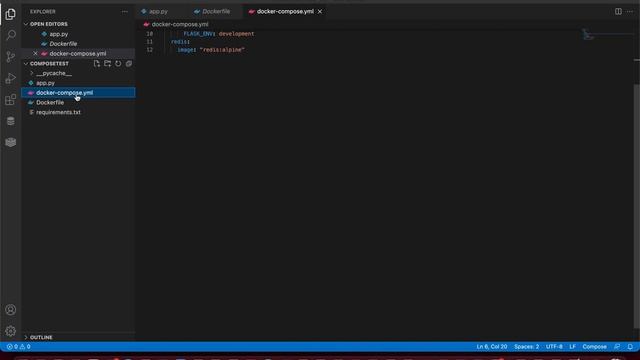Click line number 11 in the gutter

(x=149, y=42)
